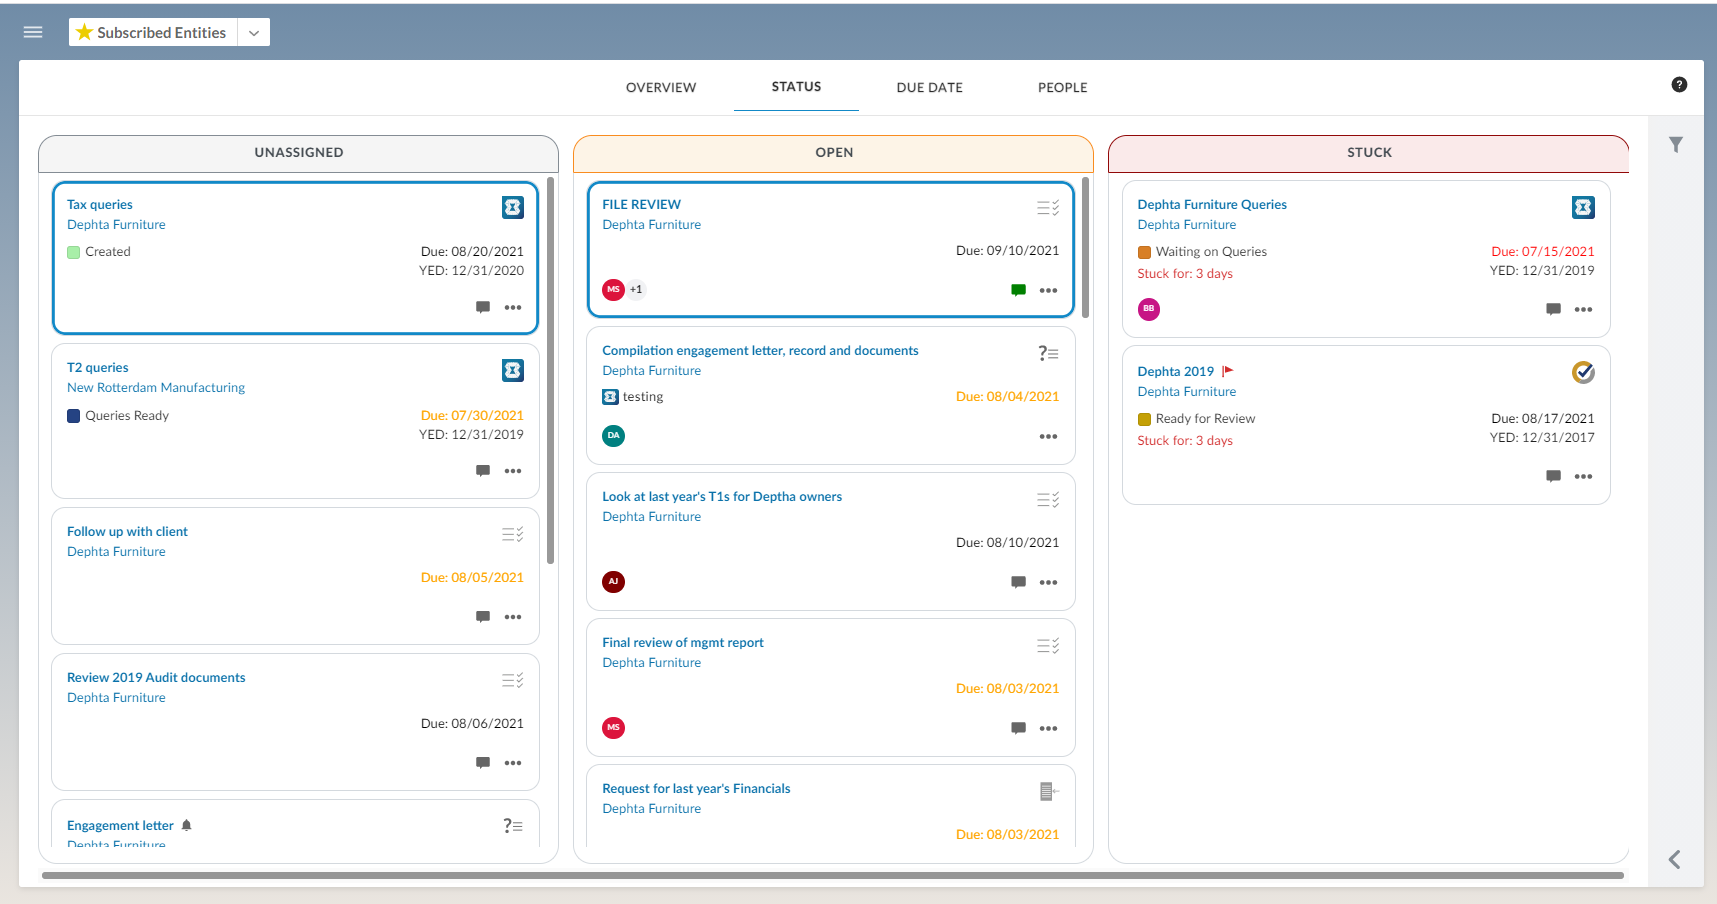
Task: Switch to the OVERVIEW tab
Action: pos(661,88)
